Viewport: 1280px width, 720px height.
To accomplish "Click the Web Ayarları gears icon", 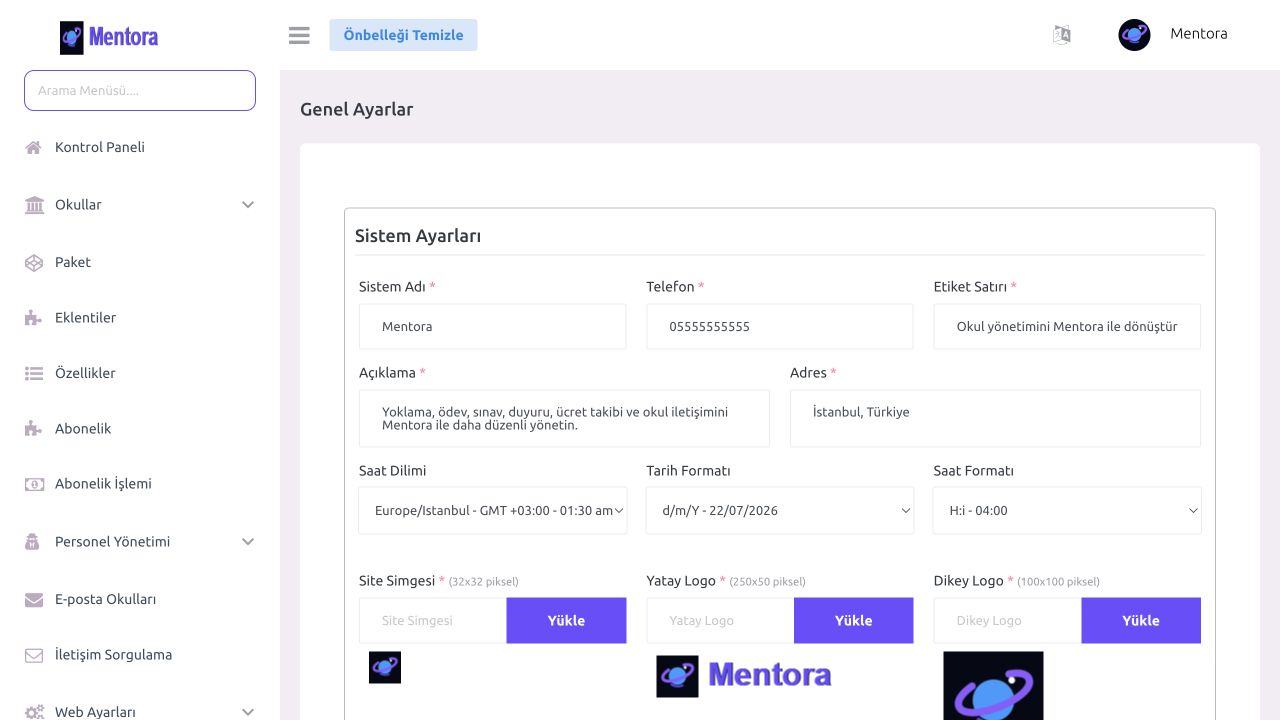I will [34, 712].
